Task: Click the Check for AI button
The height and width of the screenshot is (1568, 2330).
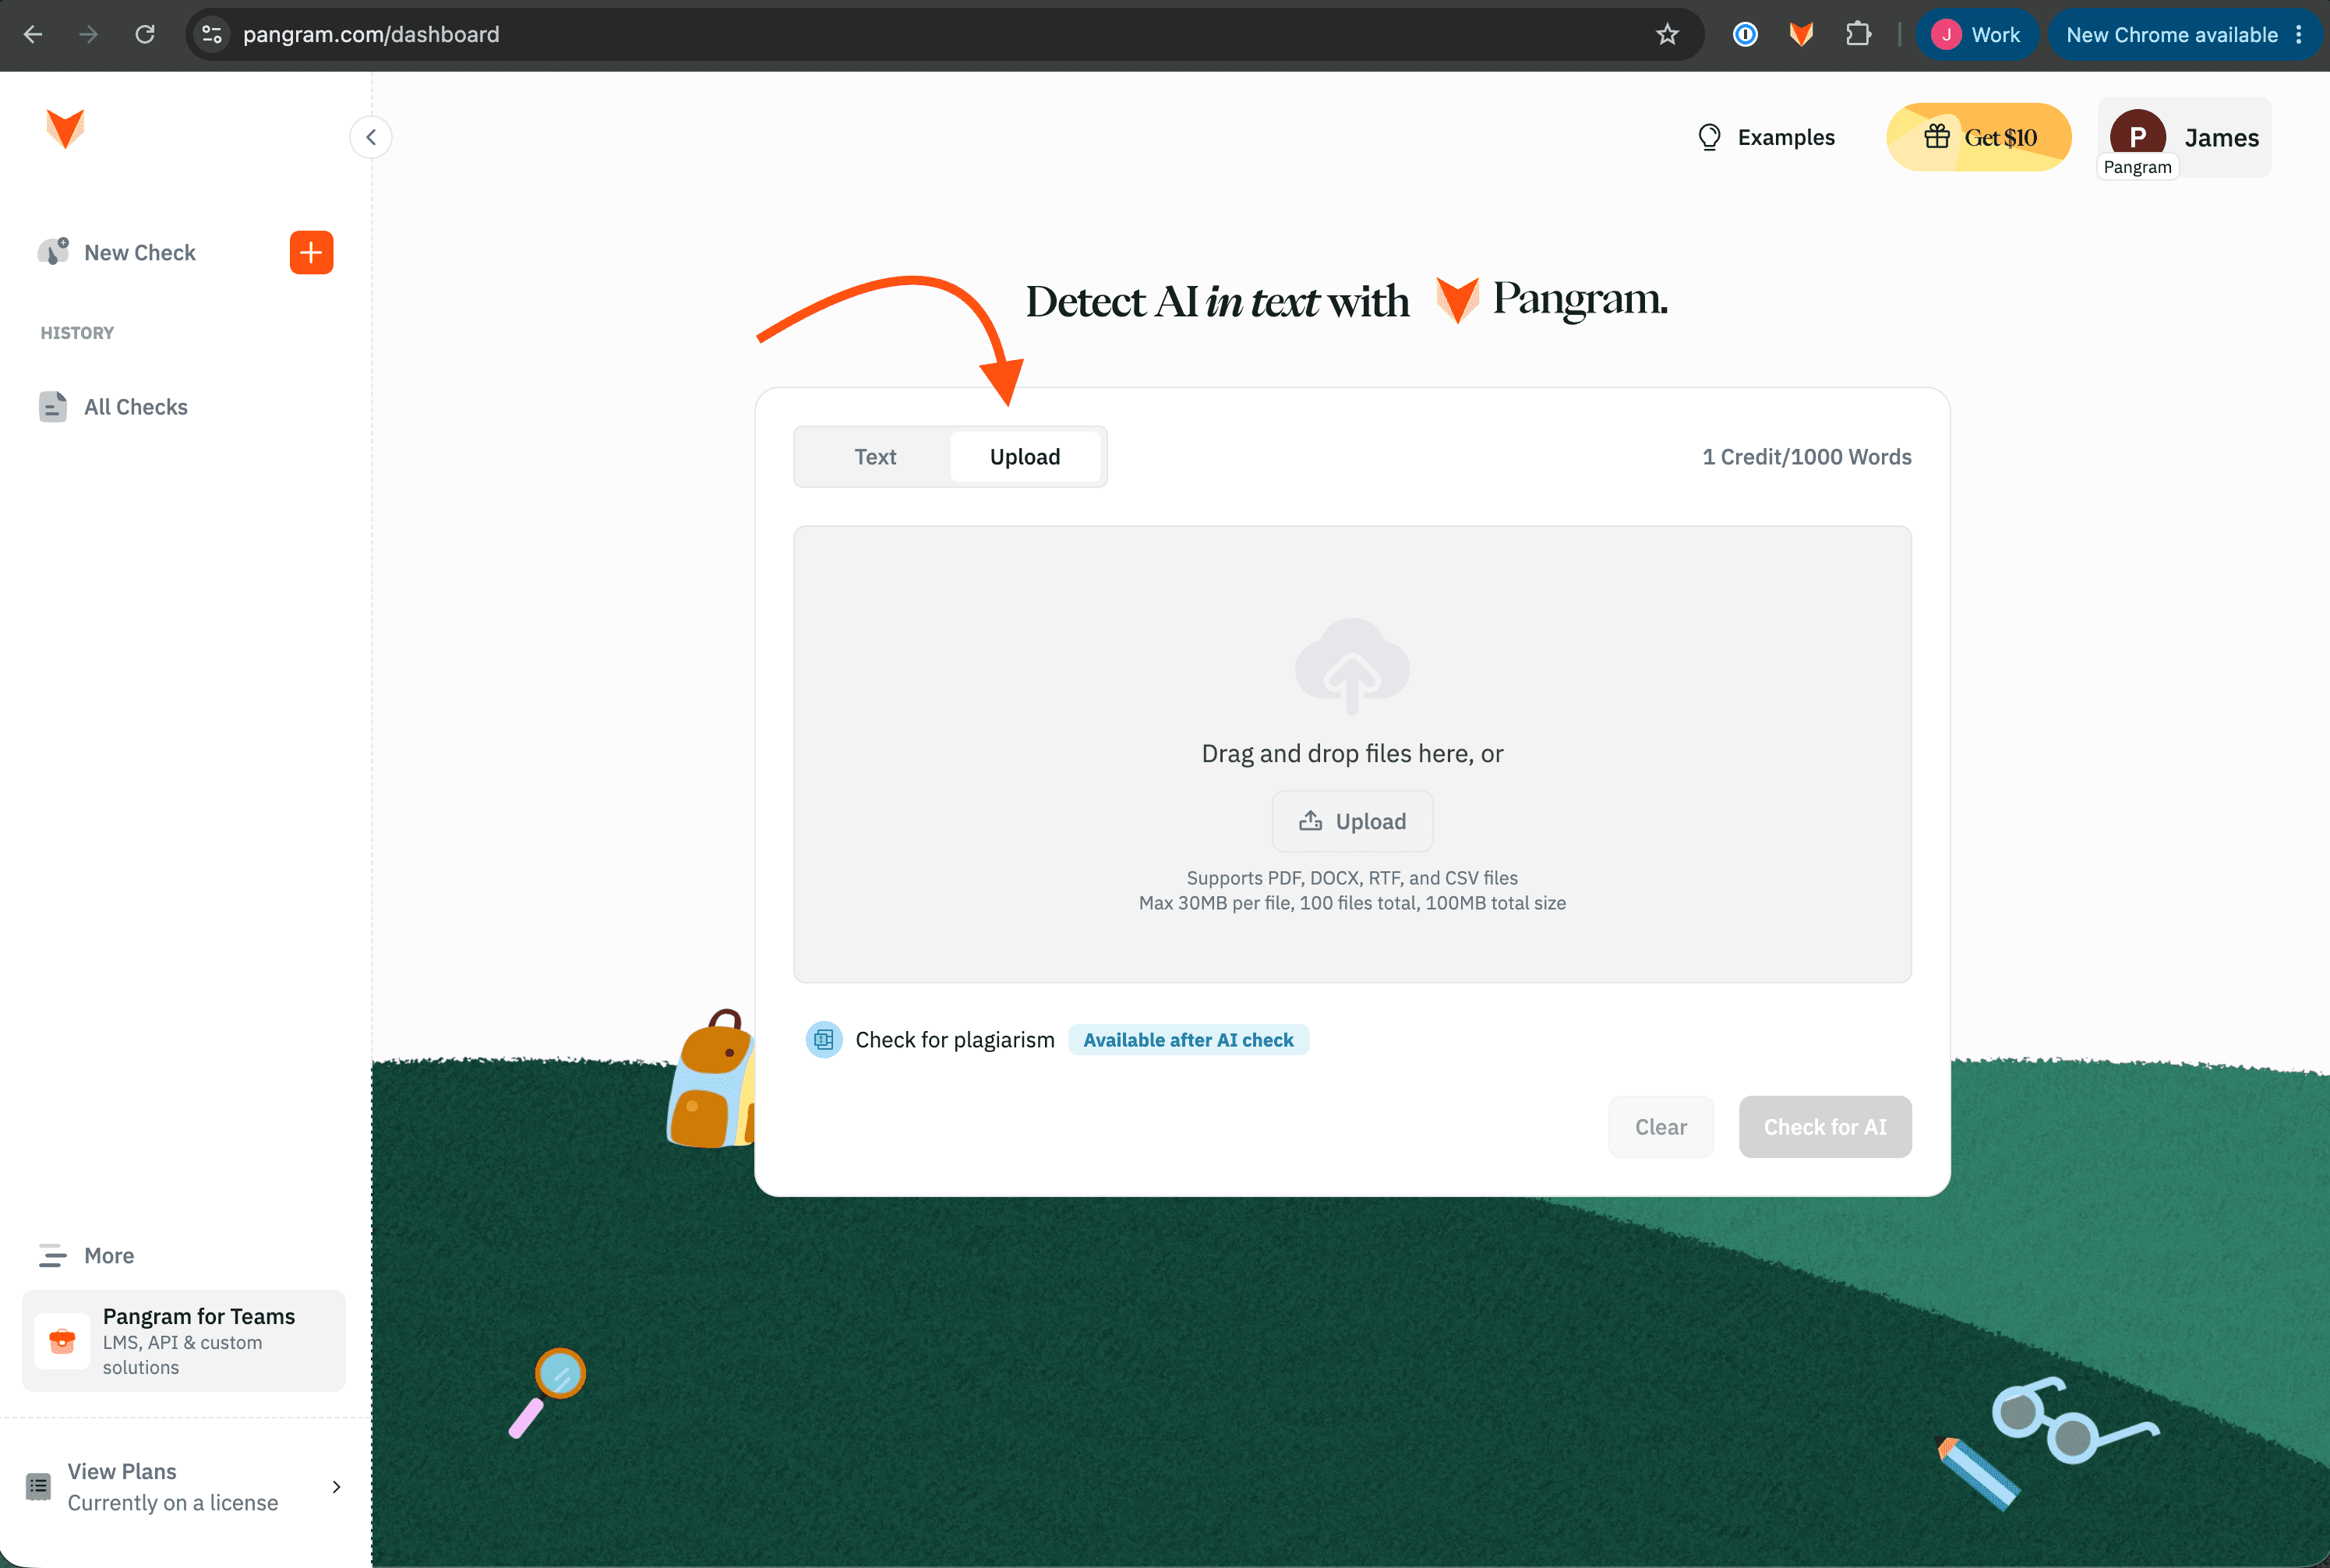Action: [1825, 1127]
